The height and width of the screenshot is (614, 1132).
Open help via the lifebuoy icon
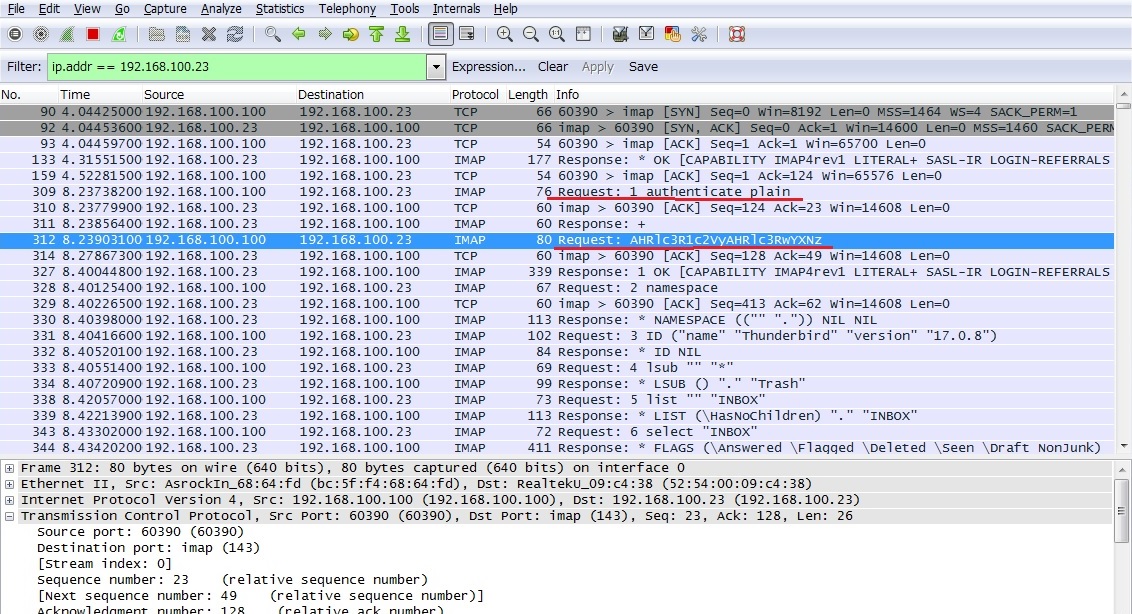click(736, 34)
